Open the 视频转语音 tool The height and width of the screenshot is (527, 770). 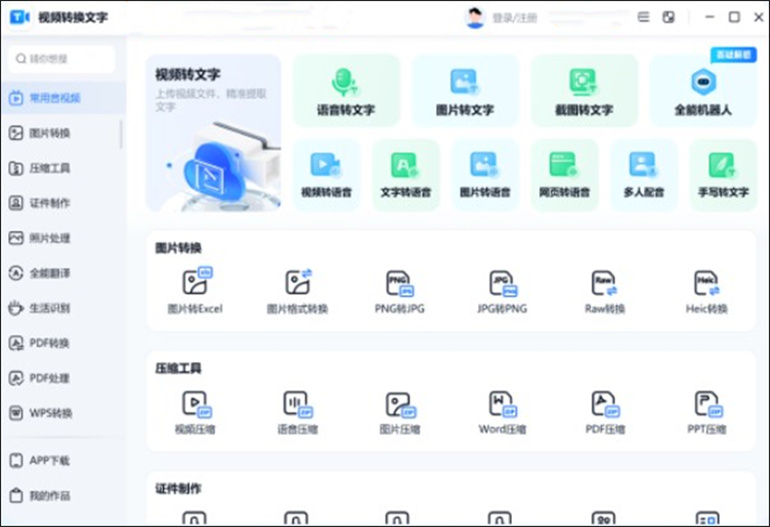327,175
